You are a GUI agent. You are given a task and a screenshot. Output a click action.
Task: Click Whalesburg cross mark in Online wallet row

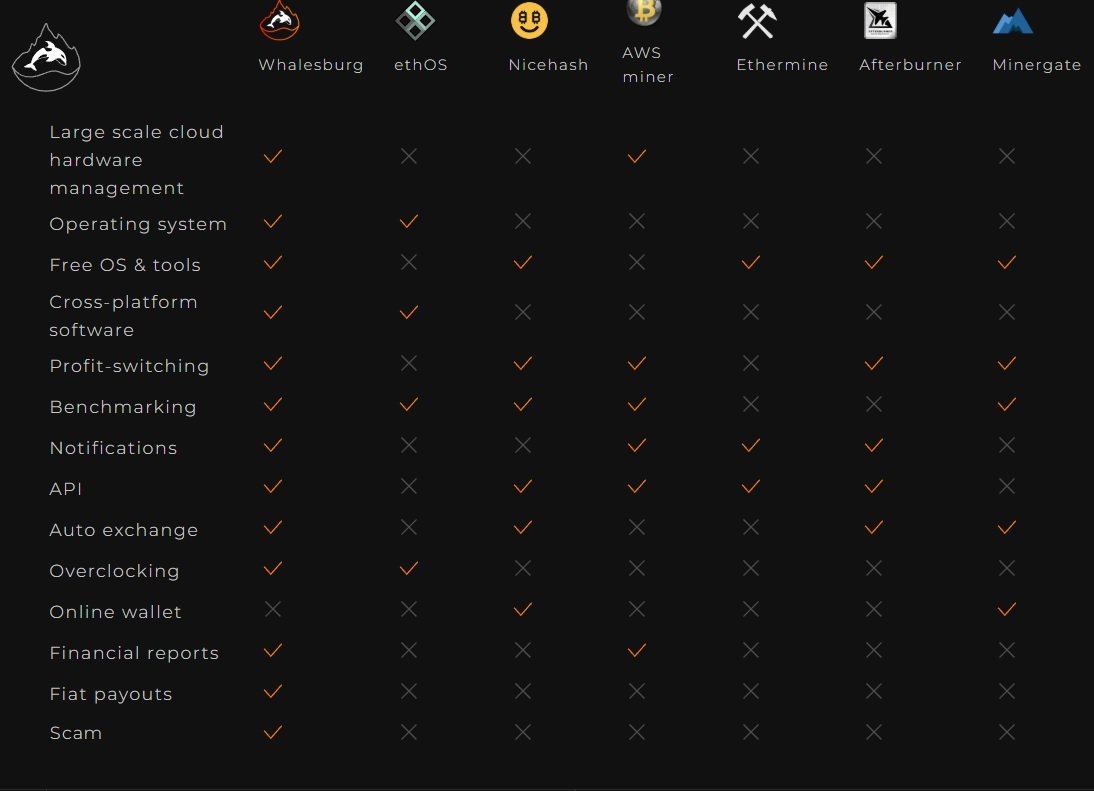tap(273, 610)
